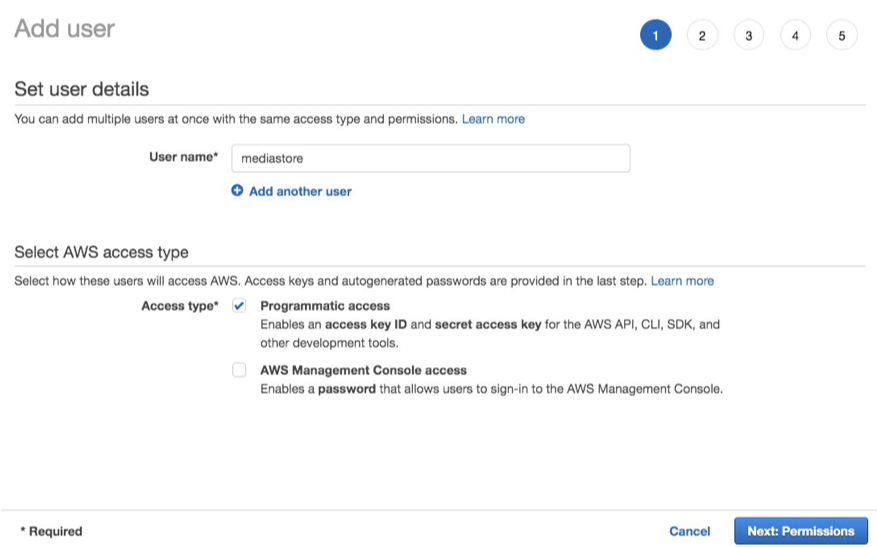877x547 pixels.
Task: Click the Add user page heading
Action: tap(65, 29)
